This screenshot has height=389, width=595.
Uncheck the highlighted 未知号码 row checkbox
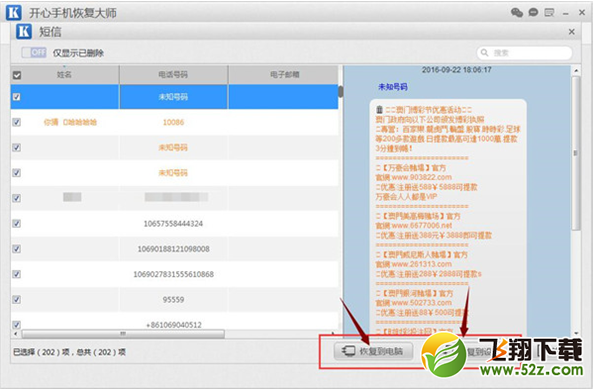point(17,97)
